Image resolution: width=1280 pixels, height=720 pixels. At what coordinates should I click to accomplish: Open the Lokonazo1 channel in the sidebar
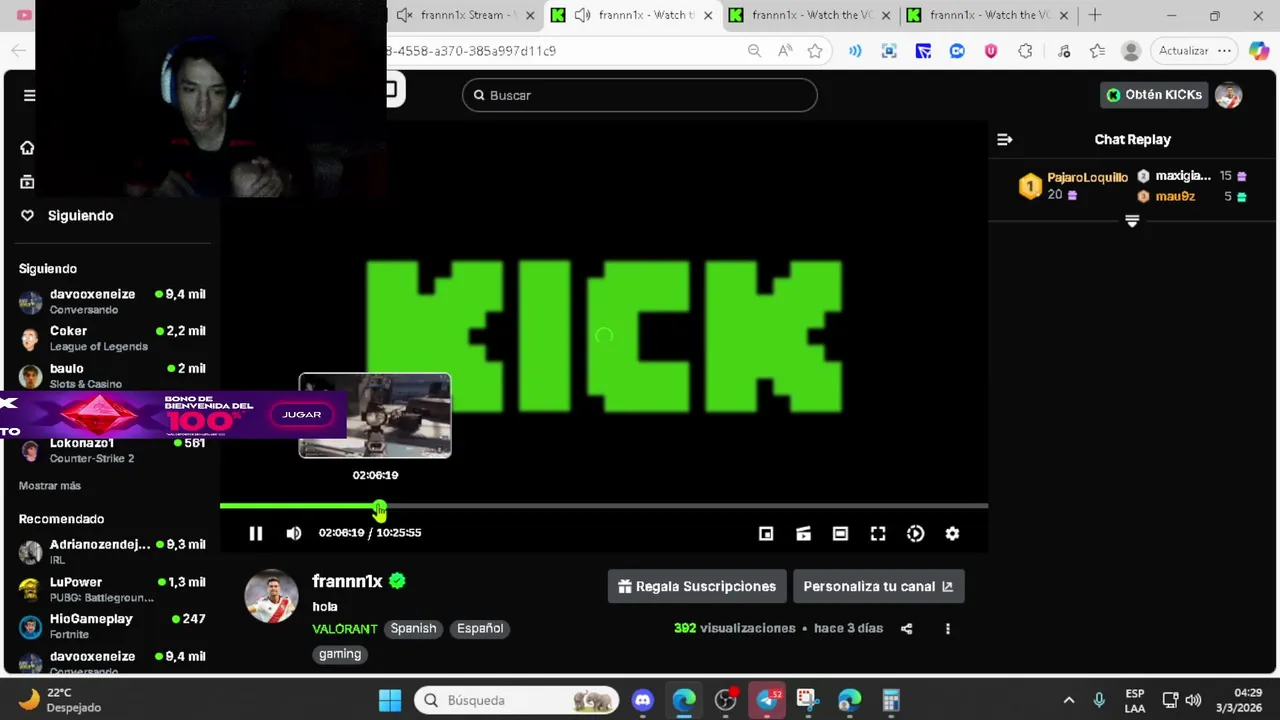(x=112, y=450)
